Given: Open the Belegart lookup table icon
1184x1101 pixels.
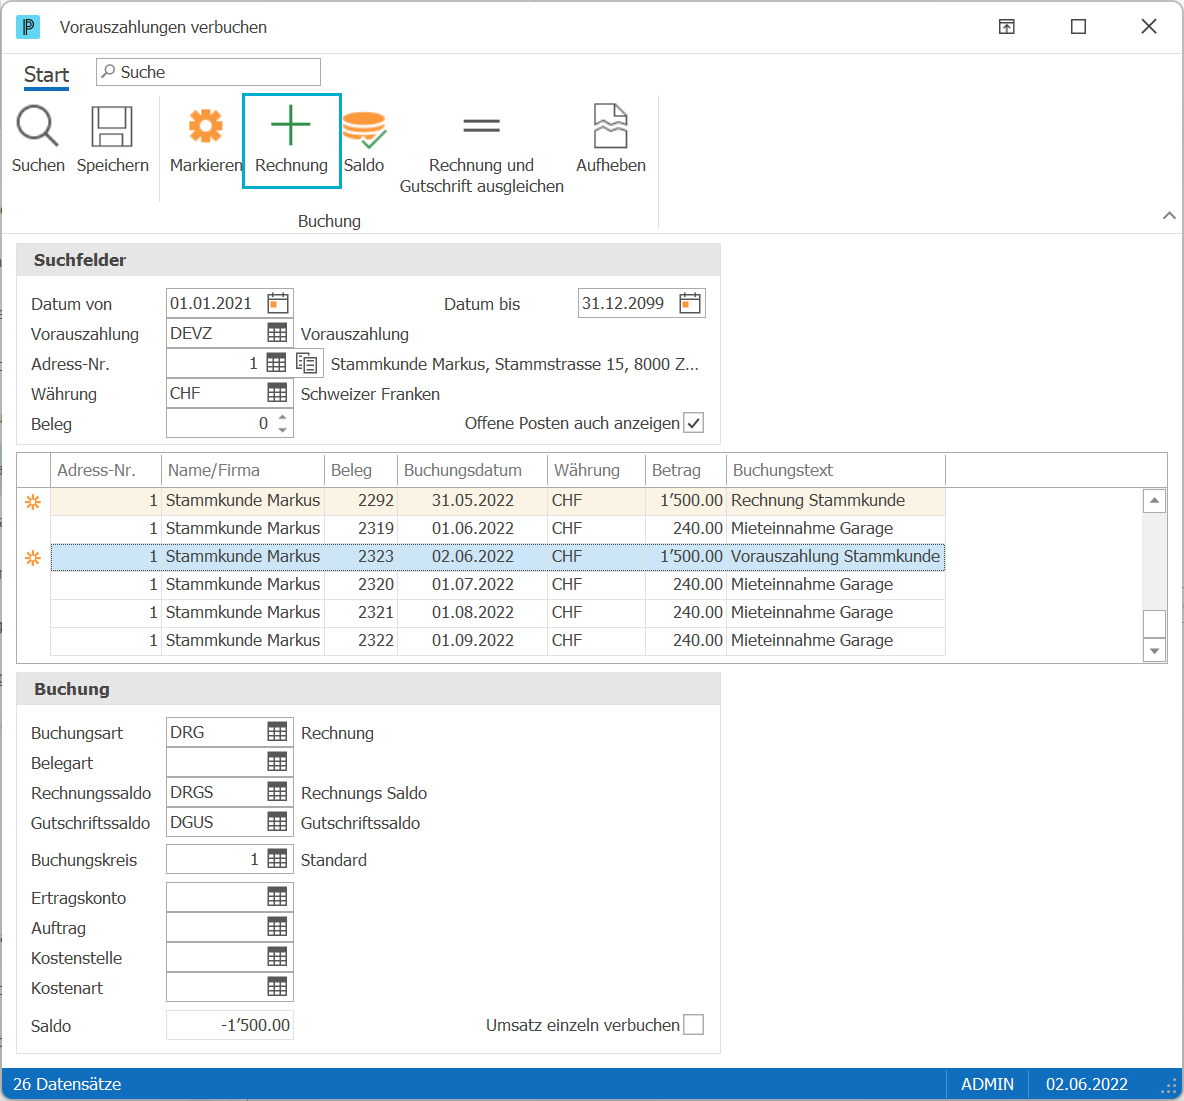Looking at the screenshot, I should point(277,762).
